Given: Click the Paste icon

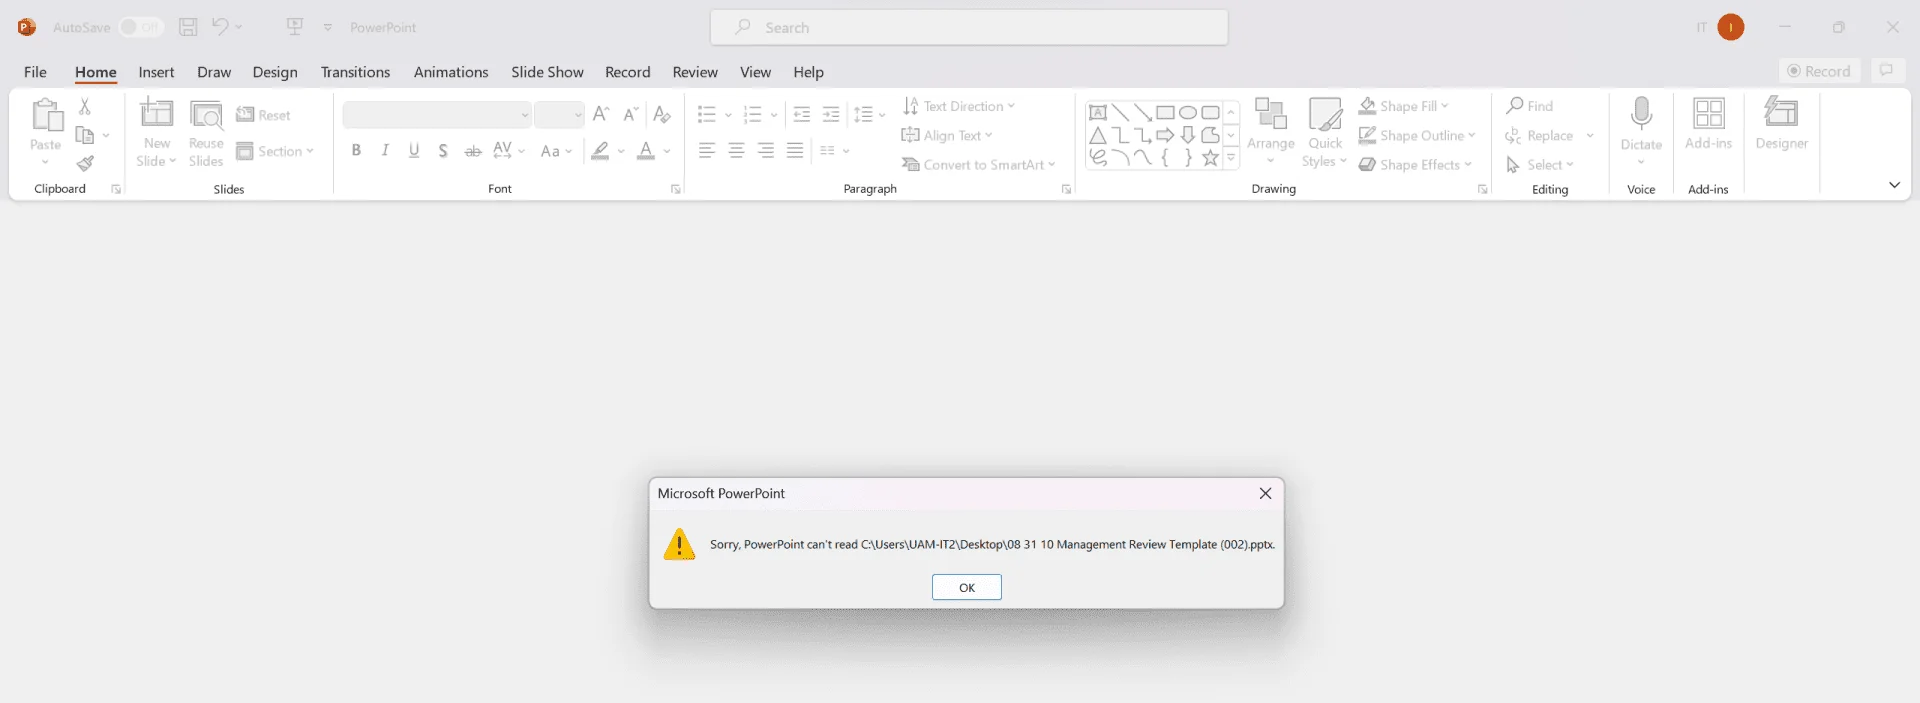Looking at the screenshot, I should pyautogui.click(x=46, y=114).
